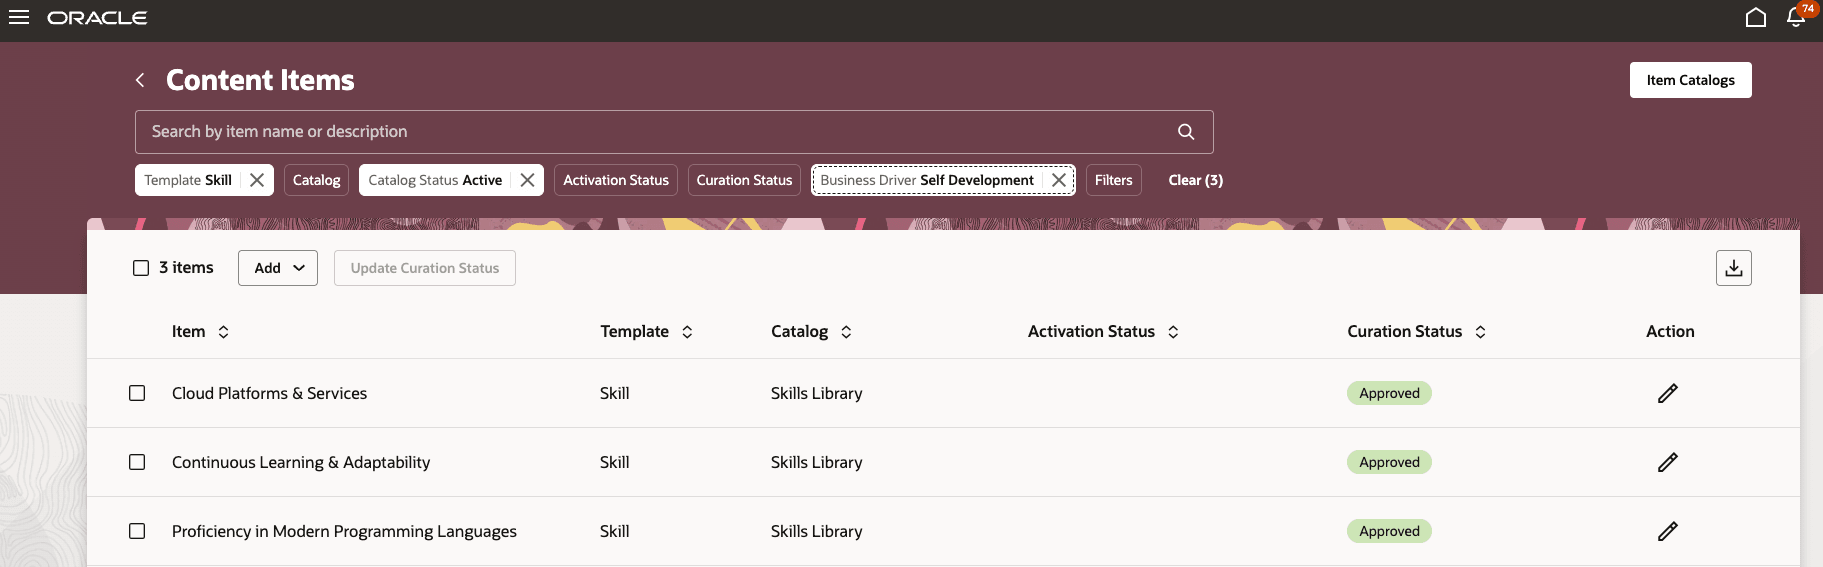Click the search magnifier icon
The width and height of the screenshot is (1823, 567).
[1186, 132]
